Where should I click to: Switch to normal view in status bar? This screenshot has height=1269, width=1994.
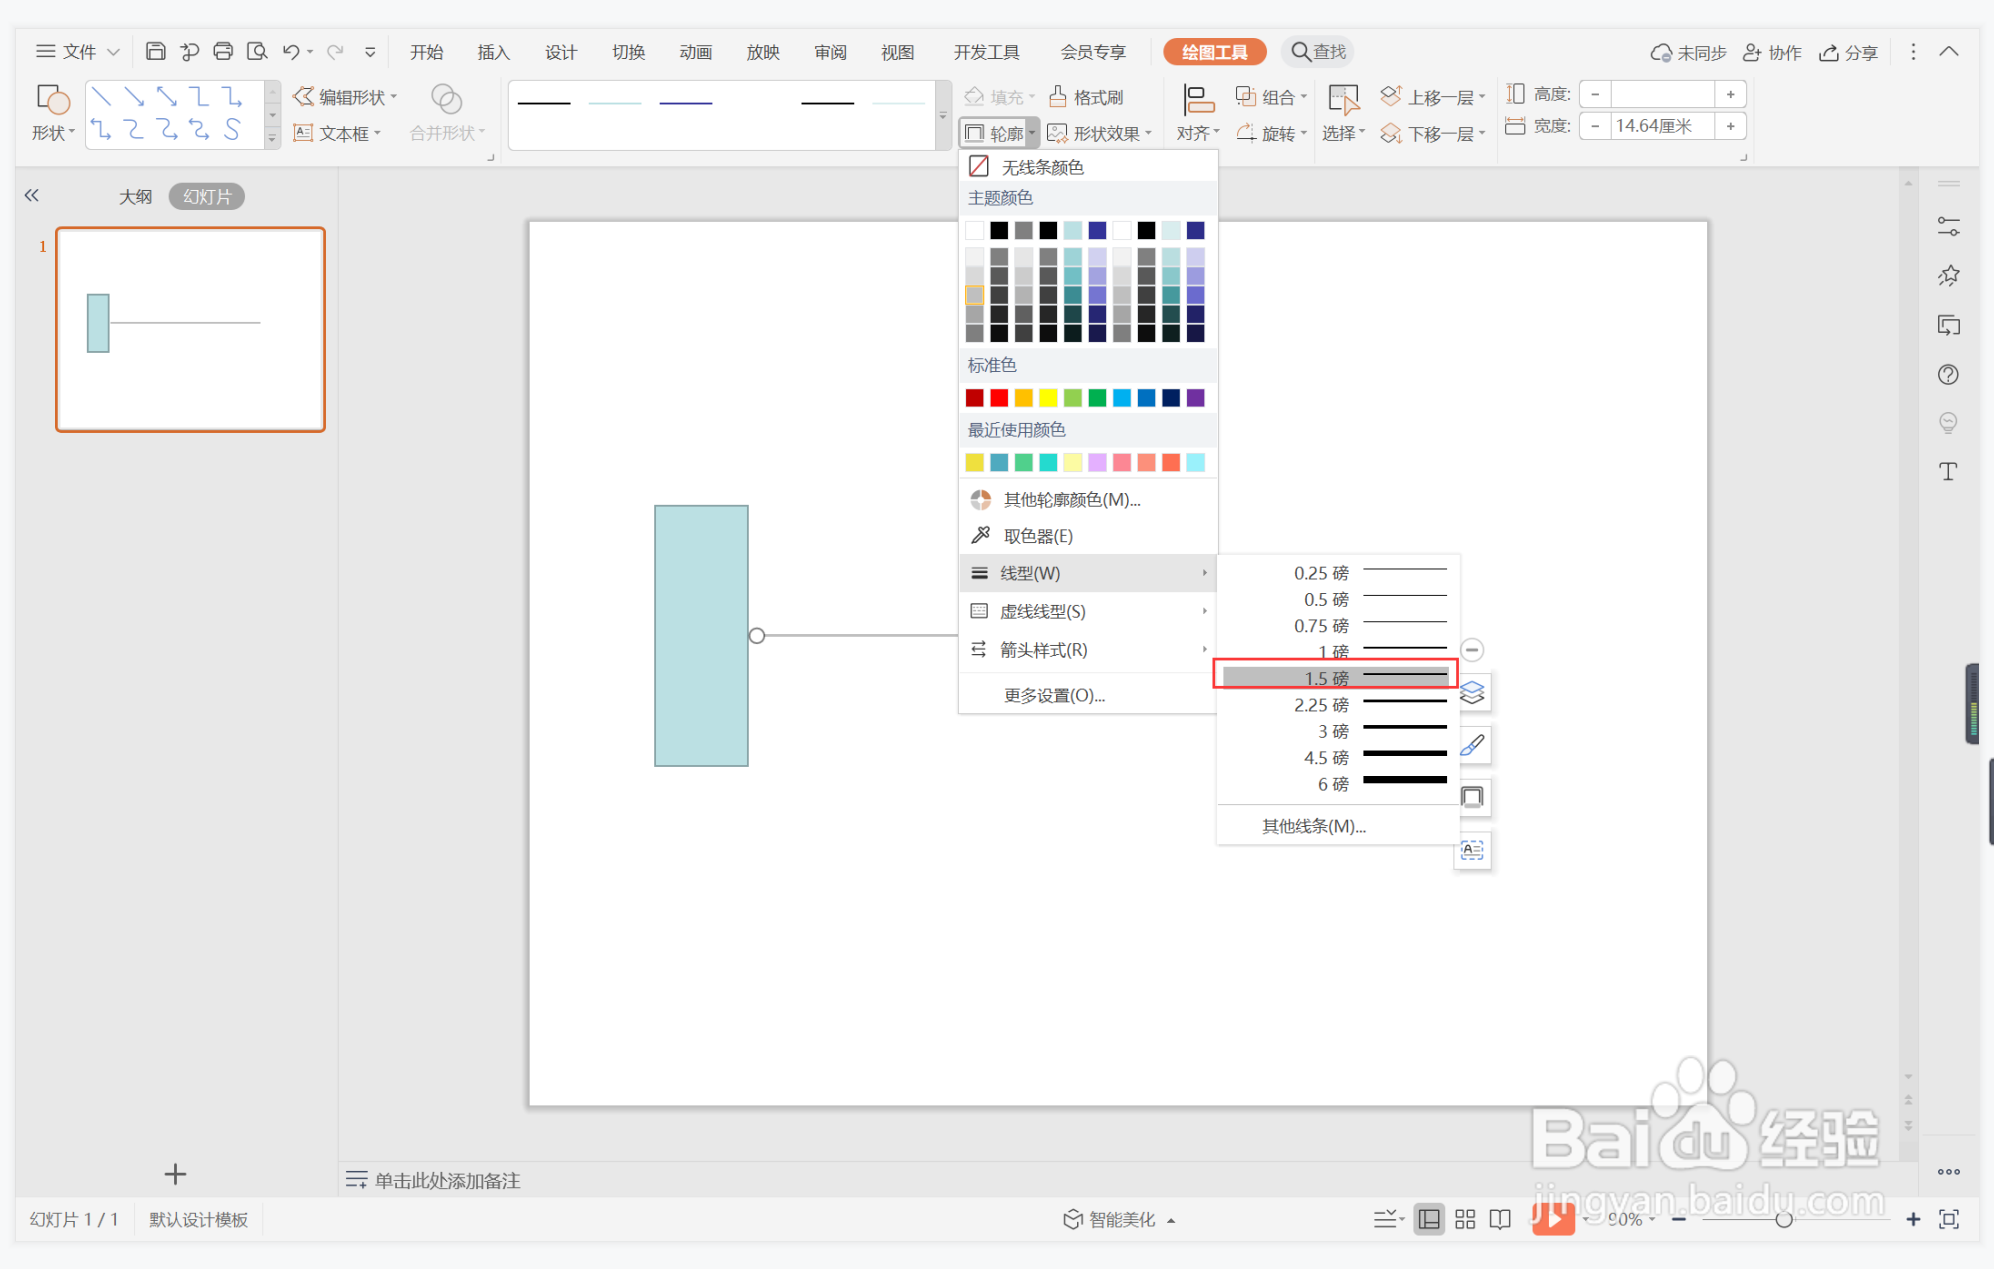[1429, 1219]
